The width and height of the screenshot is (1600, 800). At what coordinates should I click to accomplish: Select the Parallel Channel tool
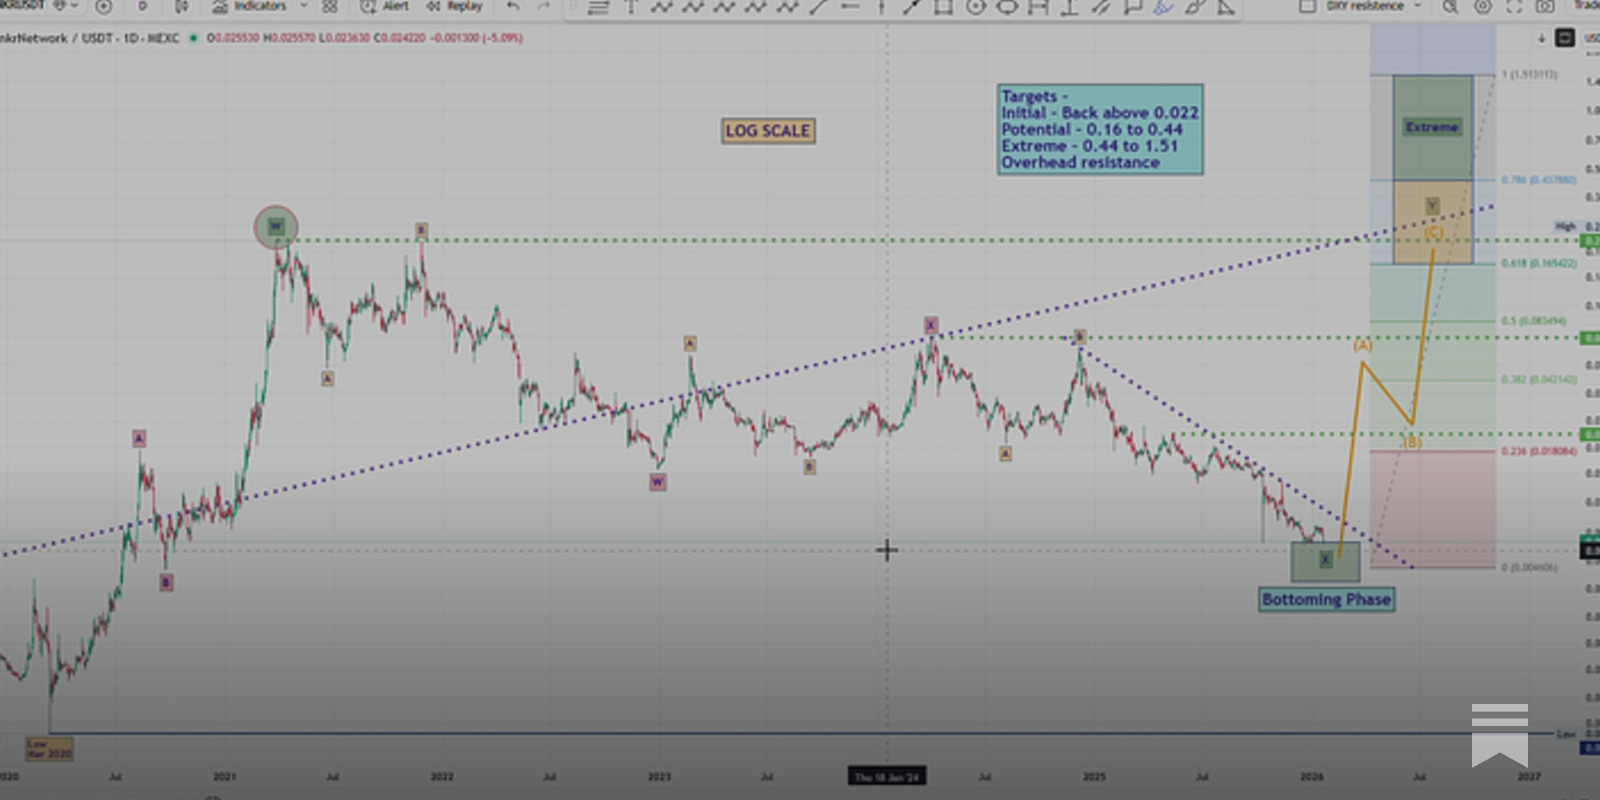[x=1100, y=8]
